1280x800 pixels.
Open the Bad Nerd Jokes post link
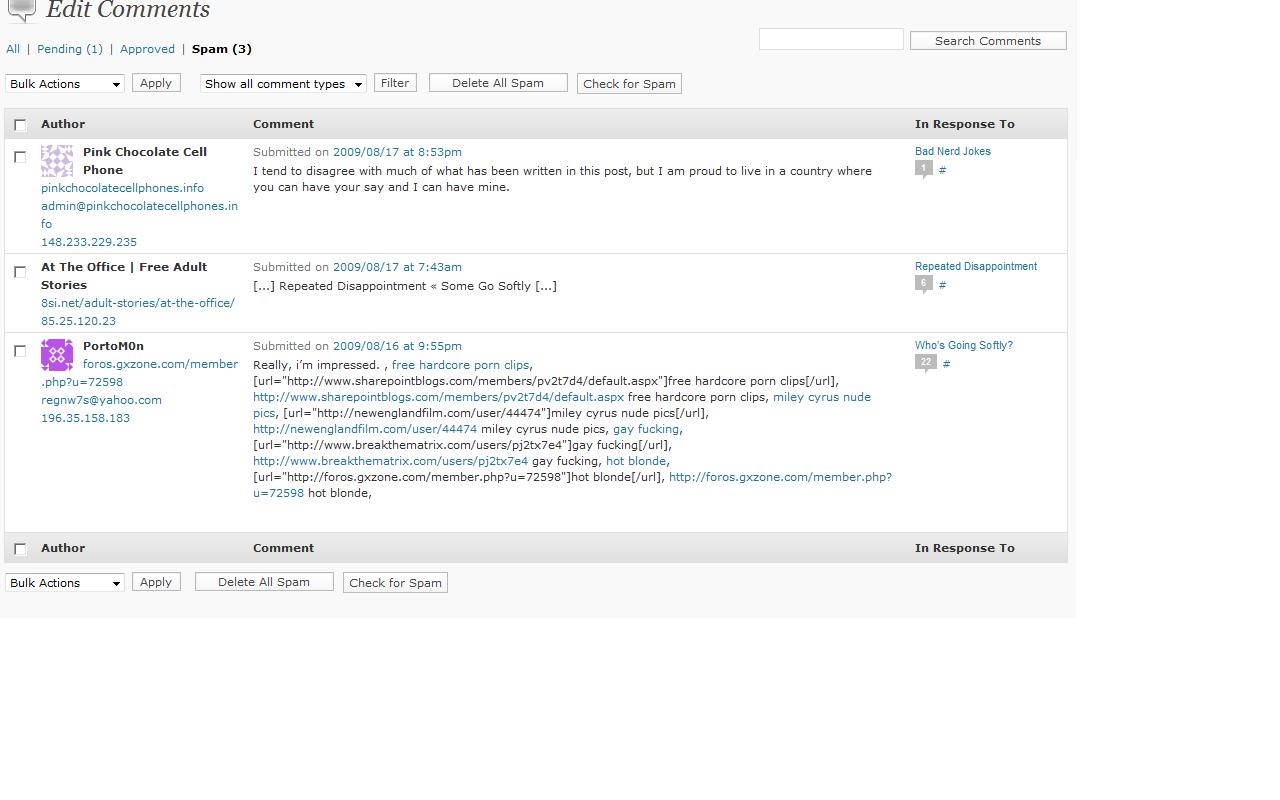952,152
